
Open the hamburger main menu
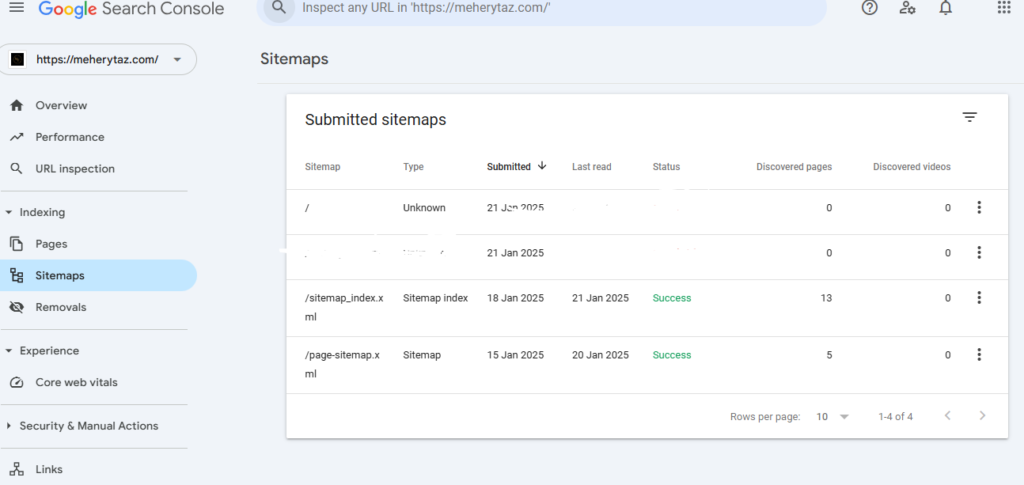[x=16, y=8]
